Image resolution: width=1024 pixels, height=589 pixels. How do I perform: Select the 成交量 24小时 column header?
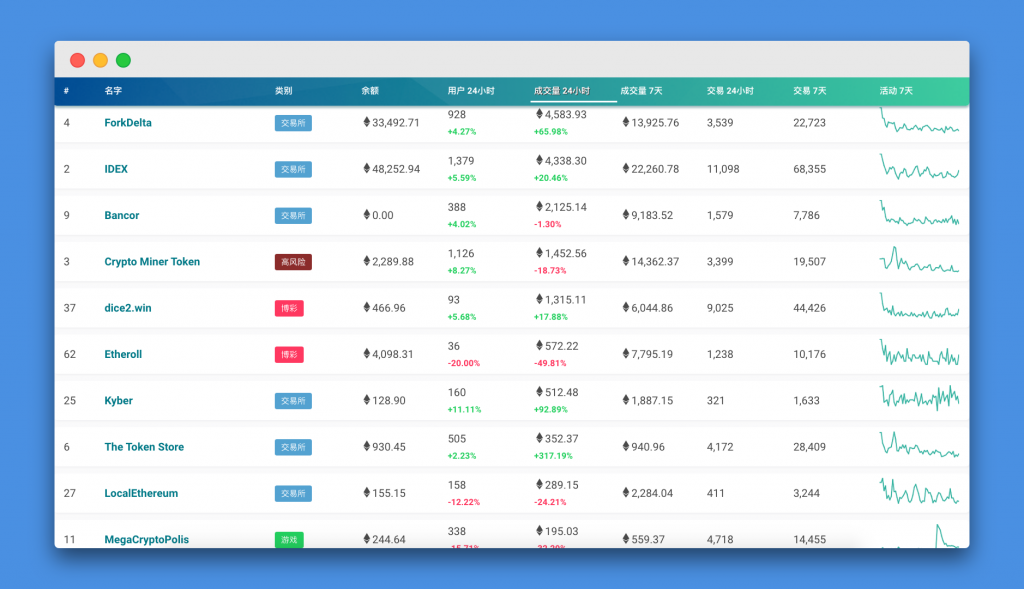[x=561, y=91]
